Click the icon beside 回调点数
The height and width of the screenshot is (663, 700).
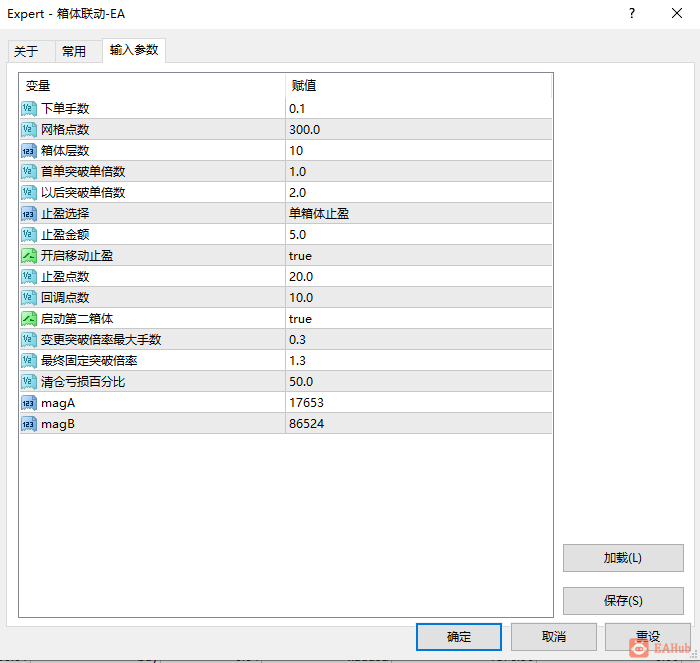pyautogui.click(x=29, y=297)
